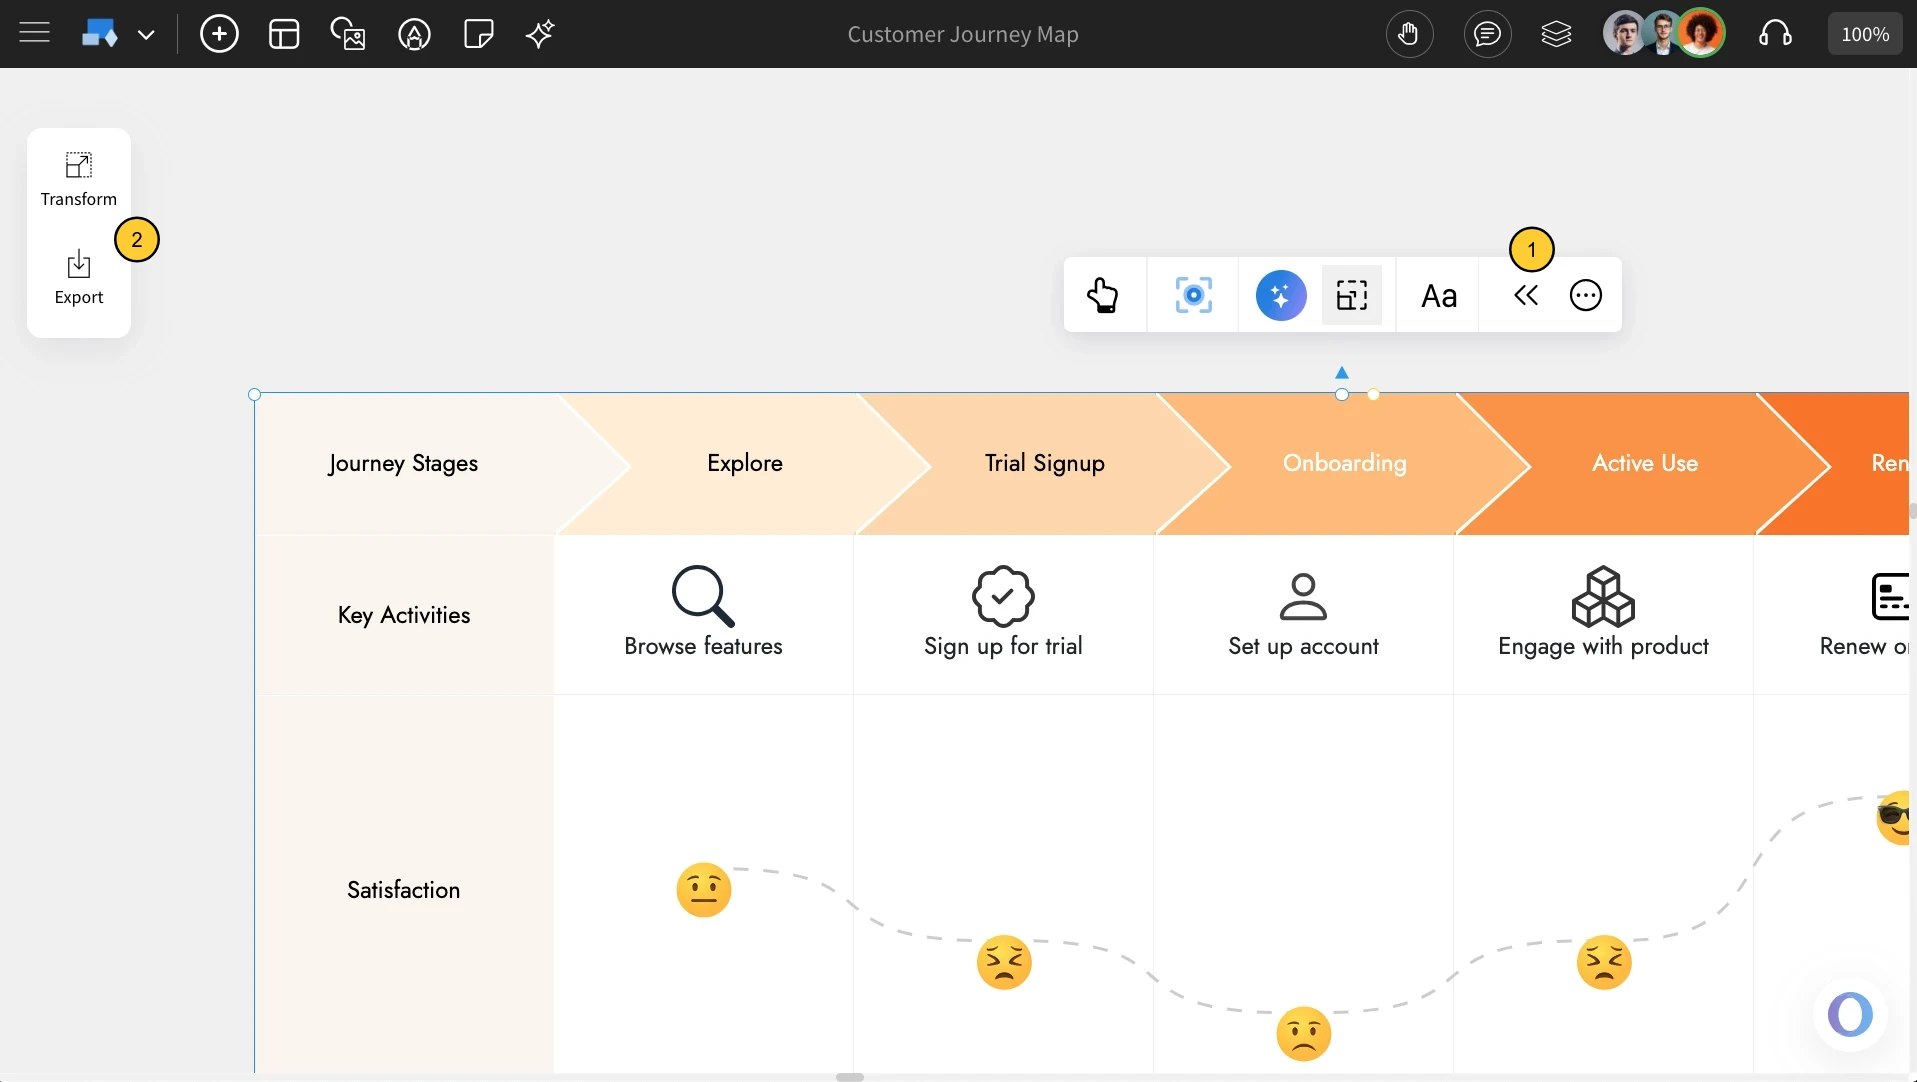Select the image insert tool
The height and width of the screenshot is (1082, 1917).
(x=347, y=33)
